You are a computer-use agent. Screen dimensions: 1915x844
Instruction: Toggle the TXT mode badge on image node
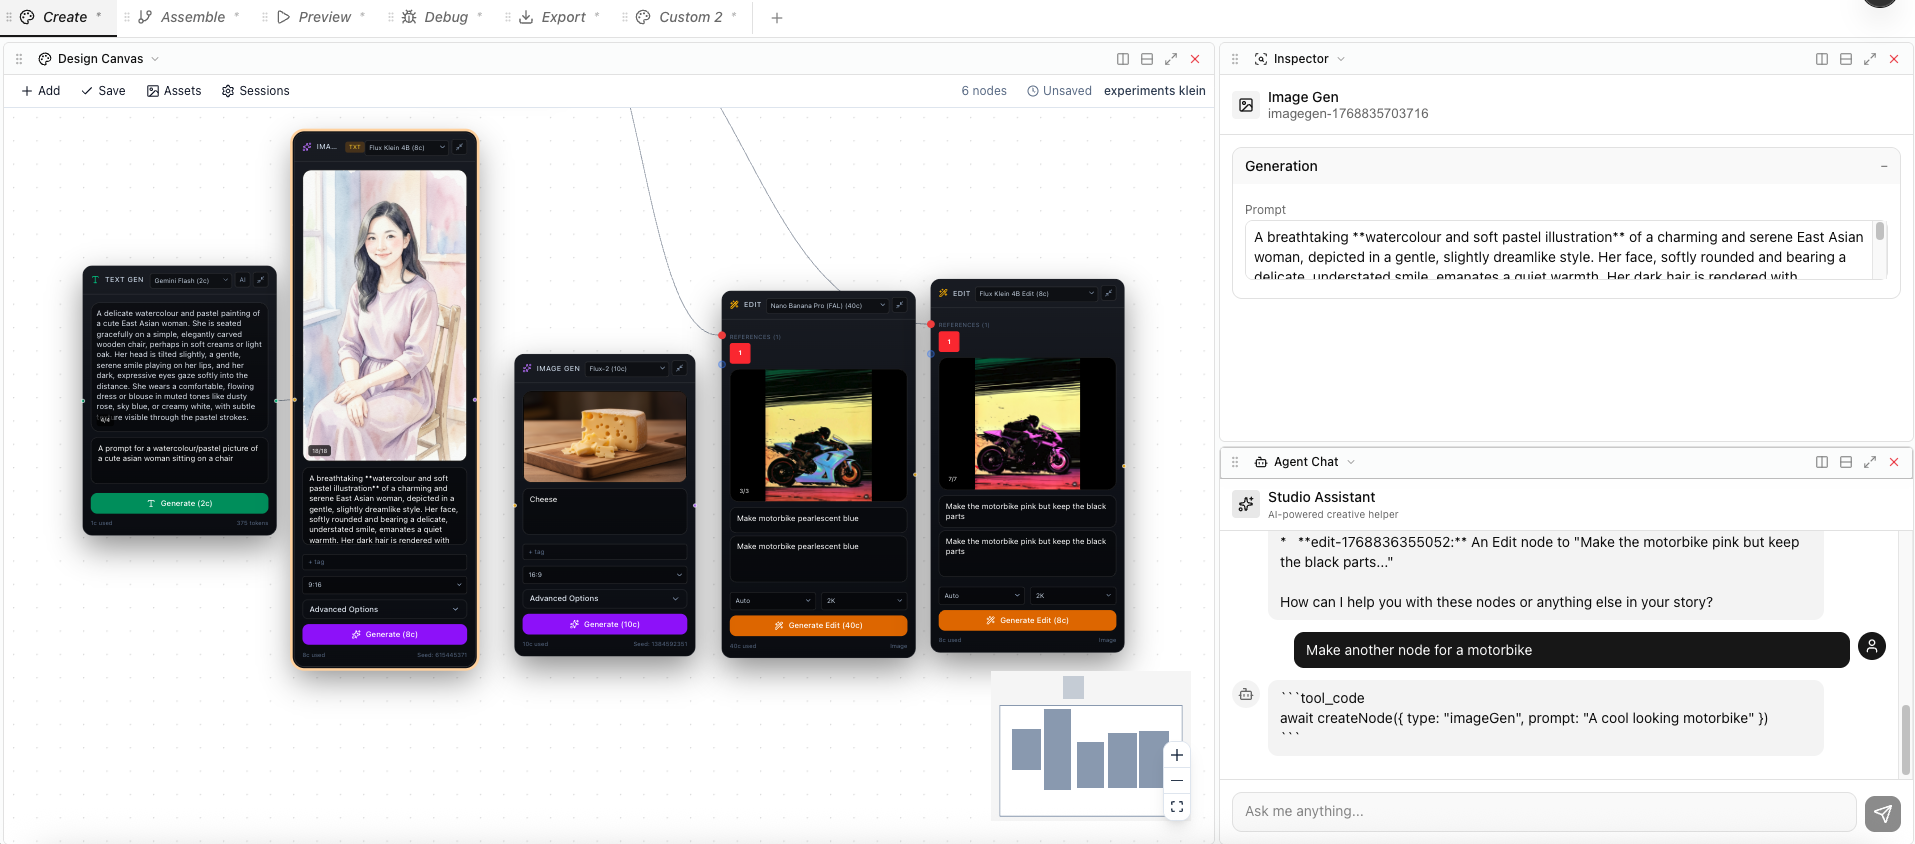point(354,147)
